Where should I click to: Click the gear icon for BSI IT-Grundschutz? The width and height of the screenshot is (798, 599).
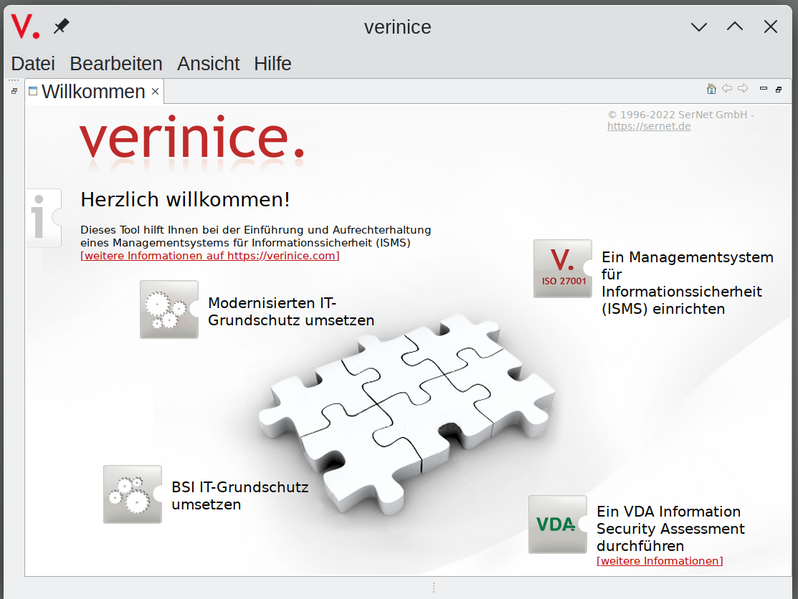pyautogui.click(x=132, y=494)
